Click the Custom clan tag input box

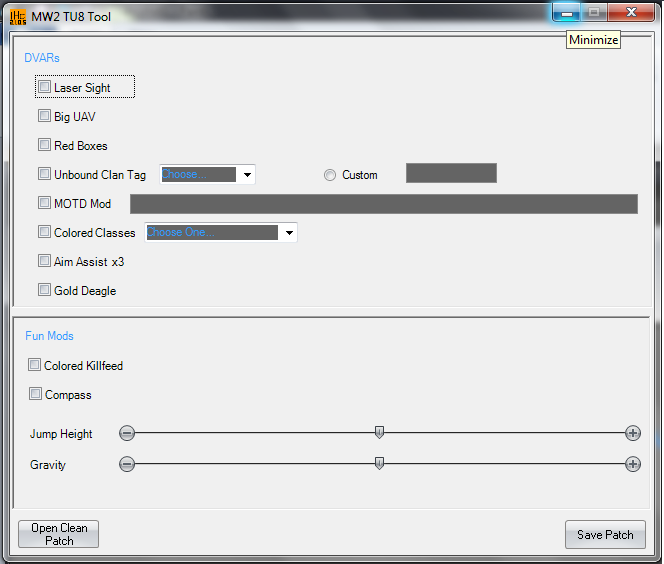click(451, 174)
